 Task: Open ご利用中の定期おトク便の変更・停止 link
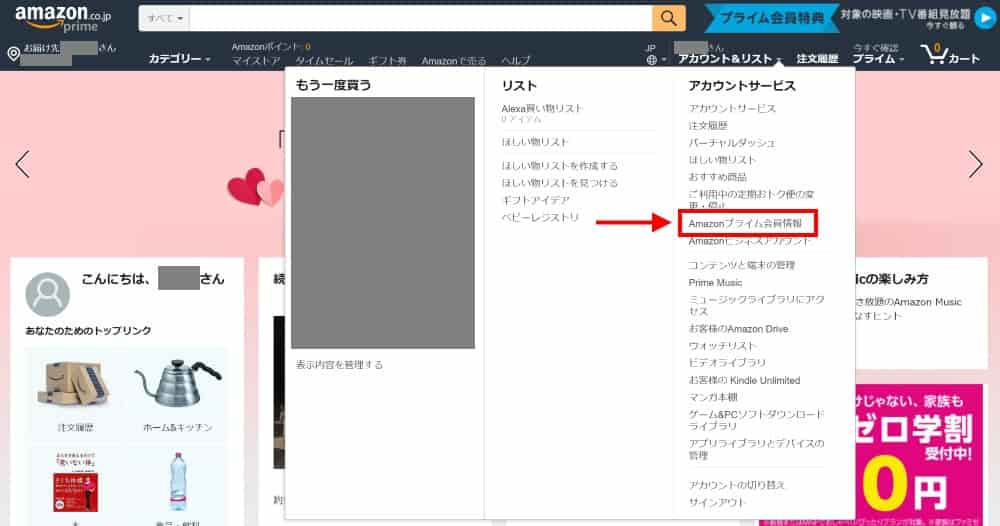click(751, 199)
